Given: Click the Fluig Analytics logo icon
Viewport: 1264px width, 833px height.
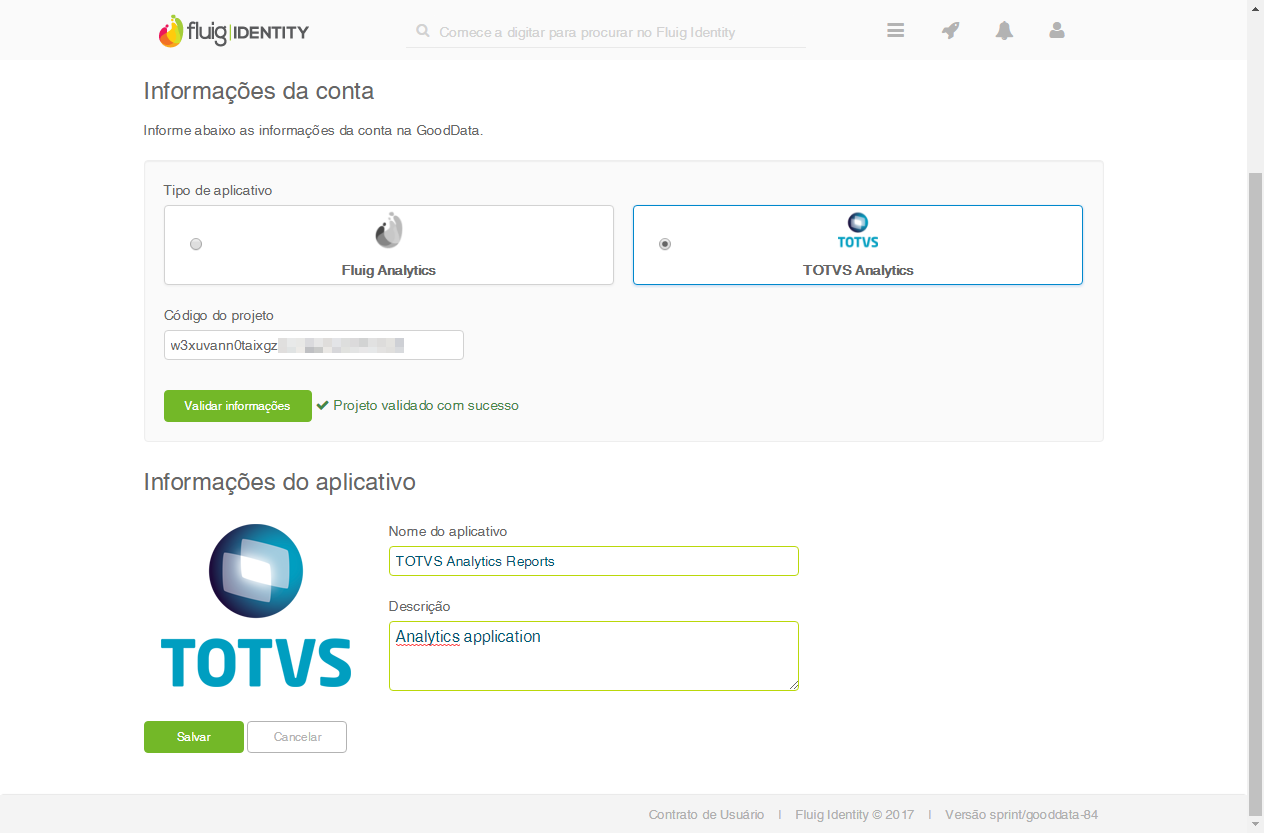Looking at the screenshot, I should [x=389, y=231].
